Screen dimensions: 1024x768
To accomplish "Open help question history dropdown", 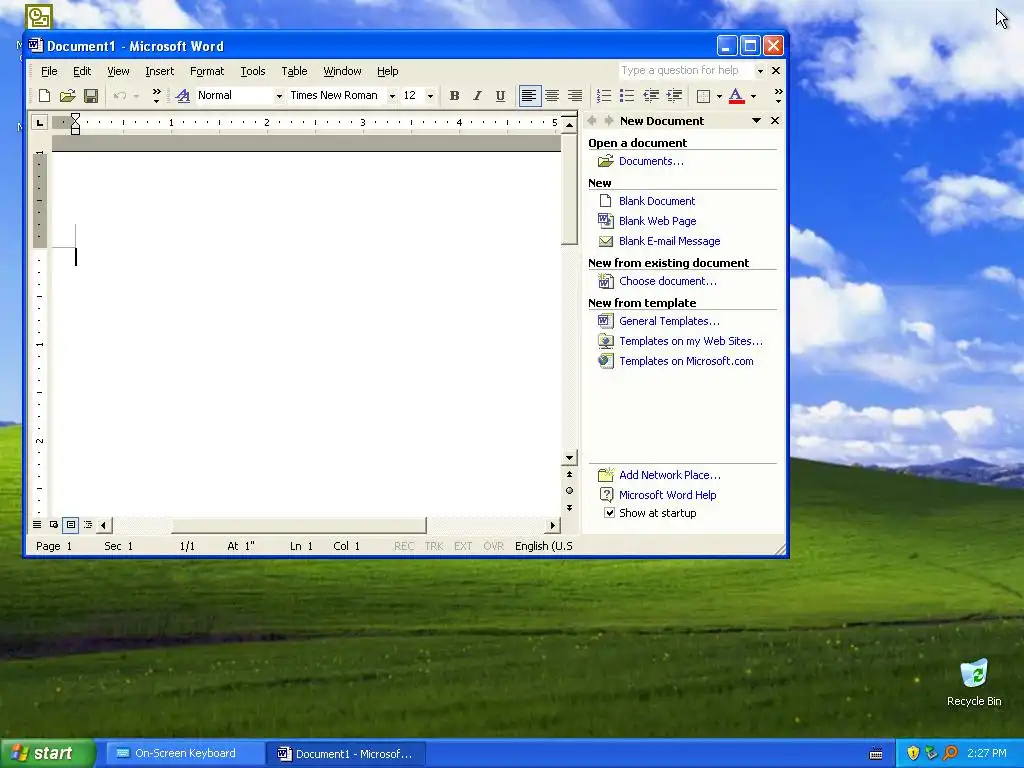I will 760,71.
